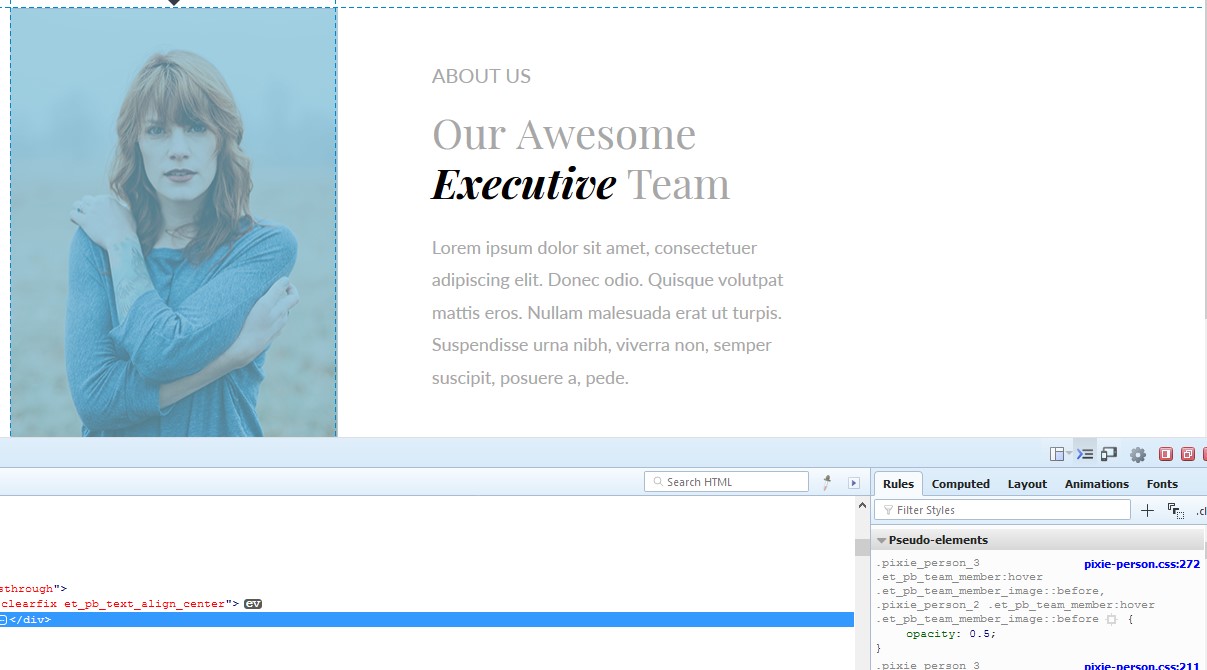This screenshot has height=670, width=1207.
Task: Show developer tools in separate window
Action: 1188,454
